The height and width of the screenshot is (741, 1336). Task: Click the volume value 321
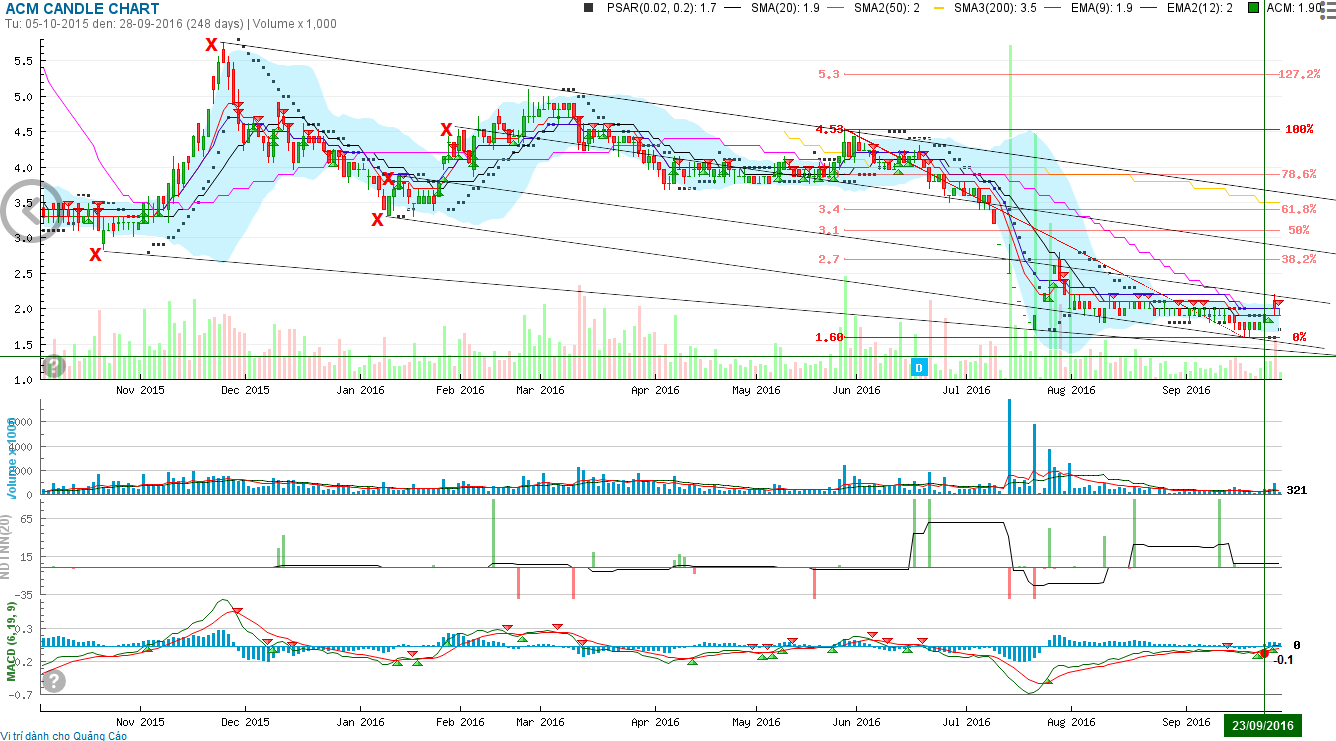[x=1297, y=490]
